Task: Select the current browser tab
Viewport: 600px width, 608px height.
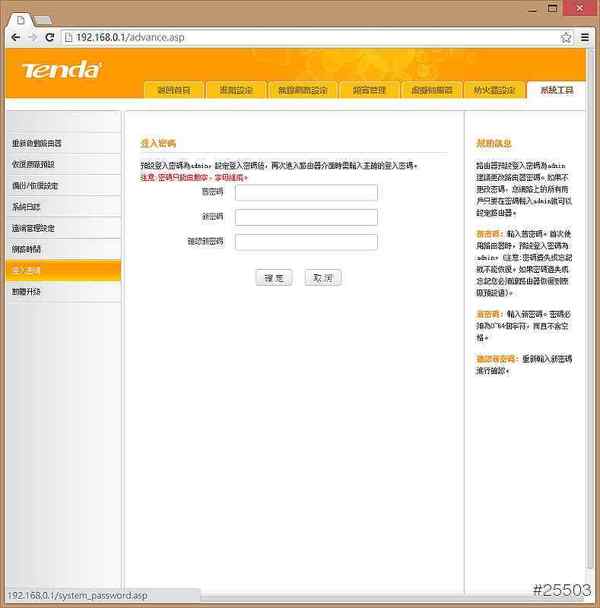Action: 21,20
